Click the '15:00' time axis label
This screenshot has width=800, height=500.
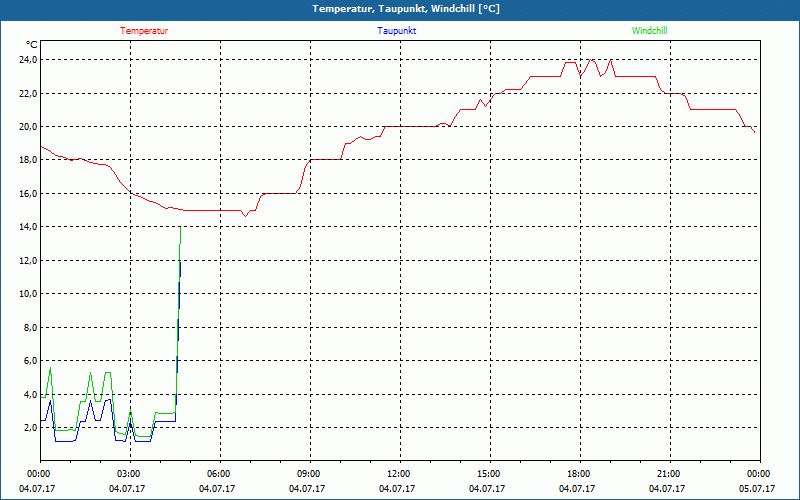tap(487, 474)
